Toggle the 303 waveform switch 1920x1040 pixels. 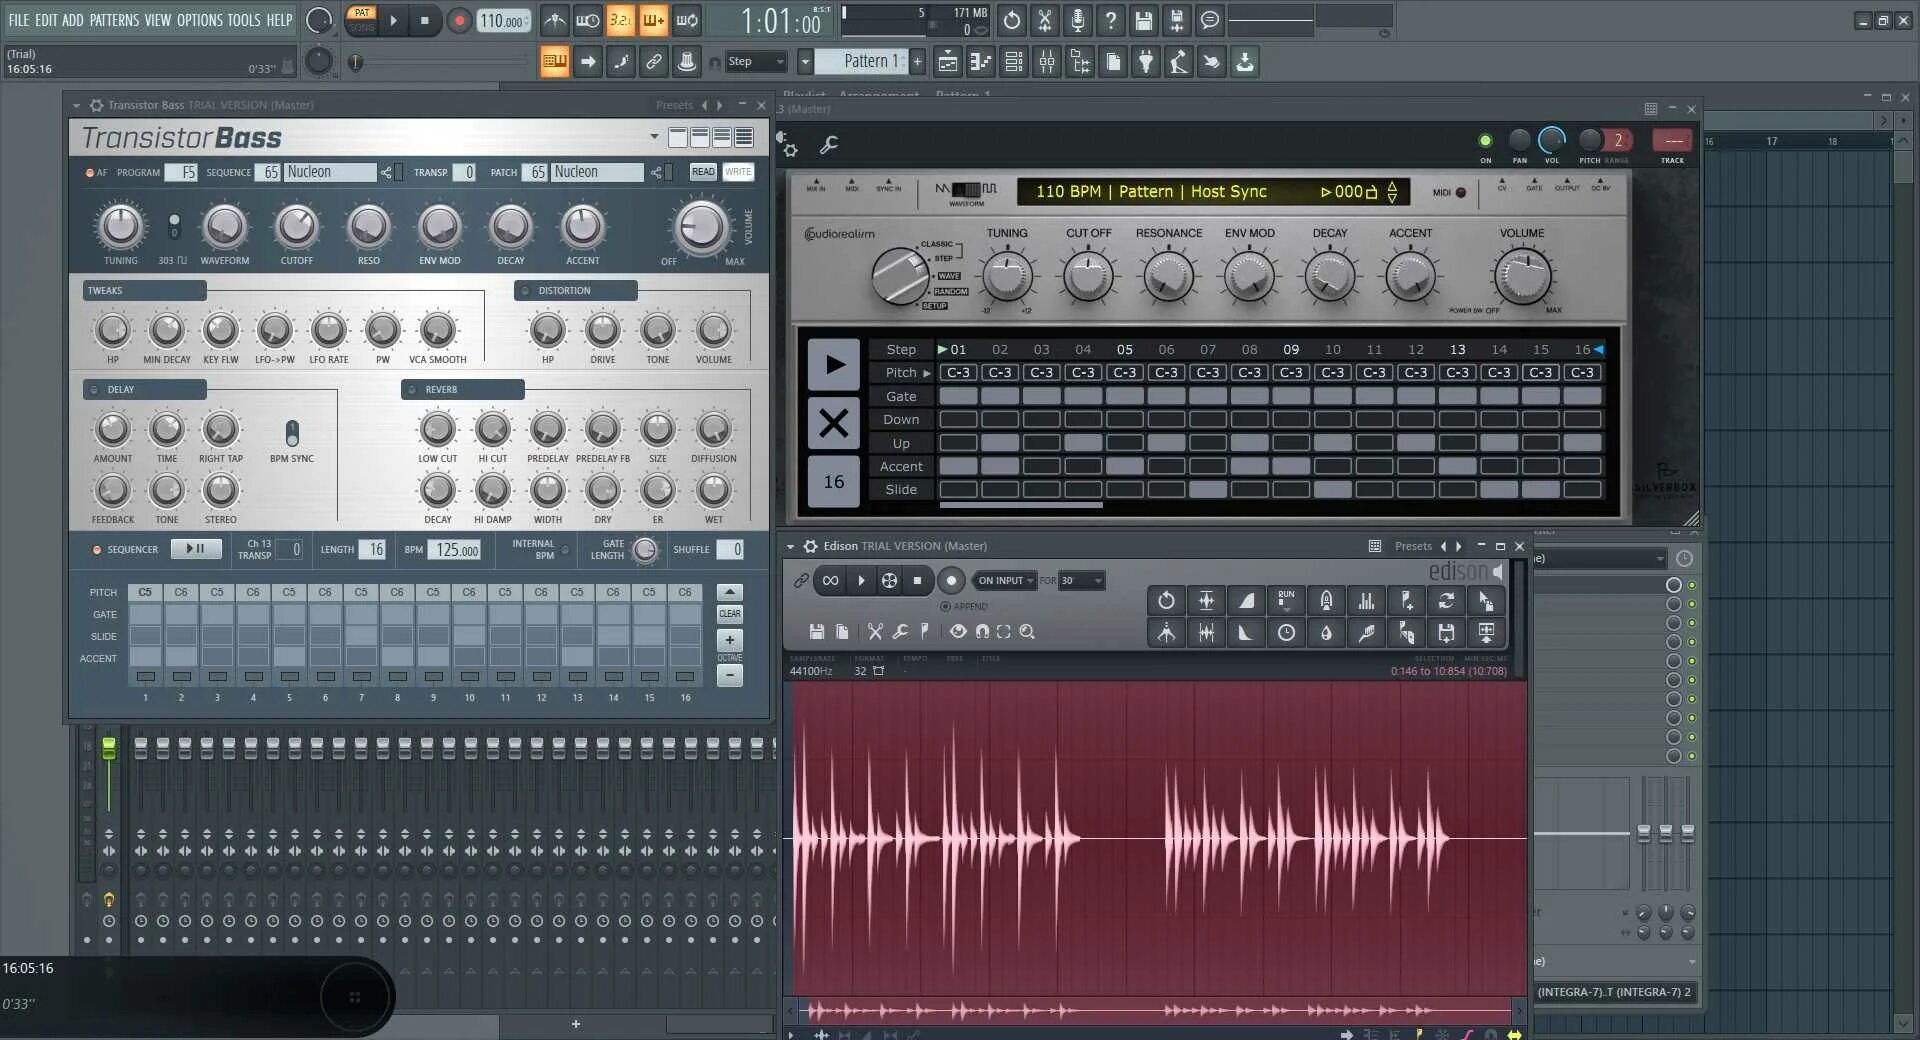(174, 226)
